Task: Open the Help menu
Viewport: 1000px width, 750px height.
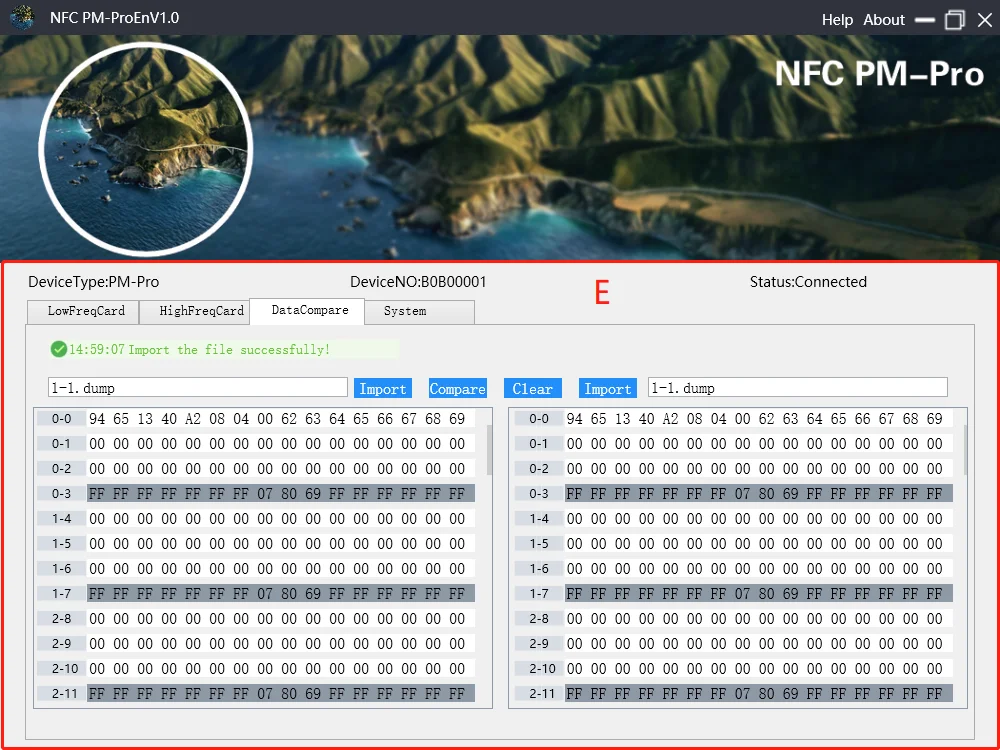Action: pyautogui.click(x=837, y=20)
